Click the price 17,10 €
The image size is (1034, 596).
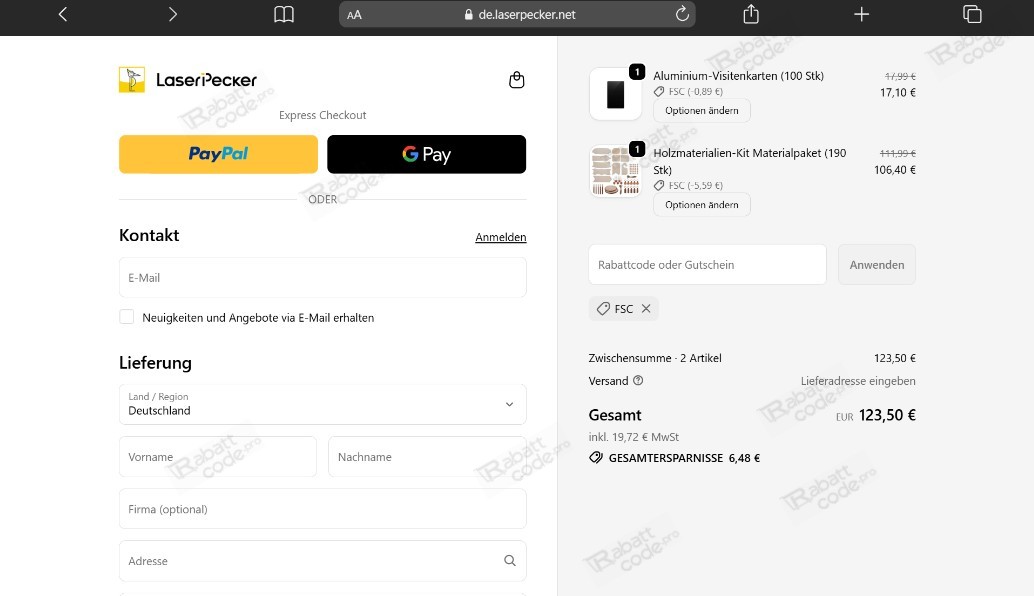(x=897, y=93)
